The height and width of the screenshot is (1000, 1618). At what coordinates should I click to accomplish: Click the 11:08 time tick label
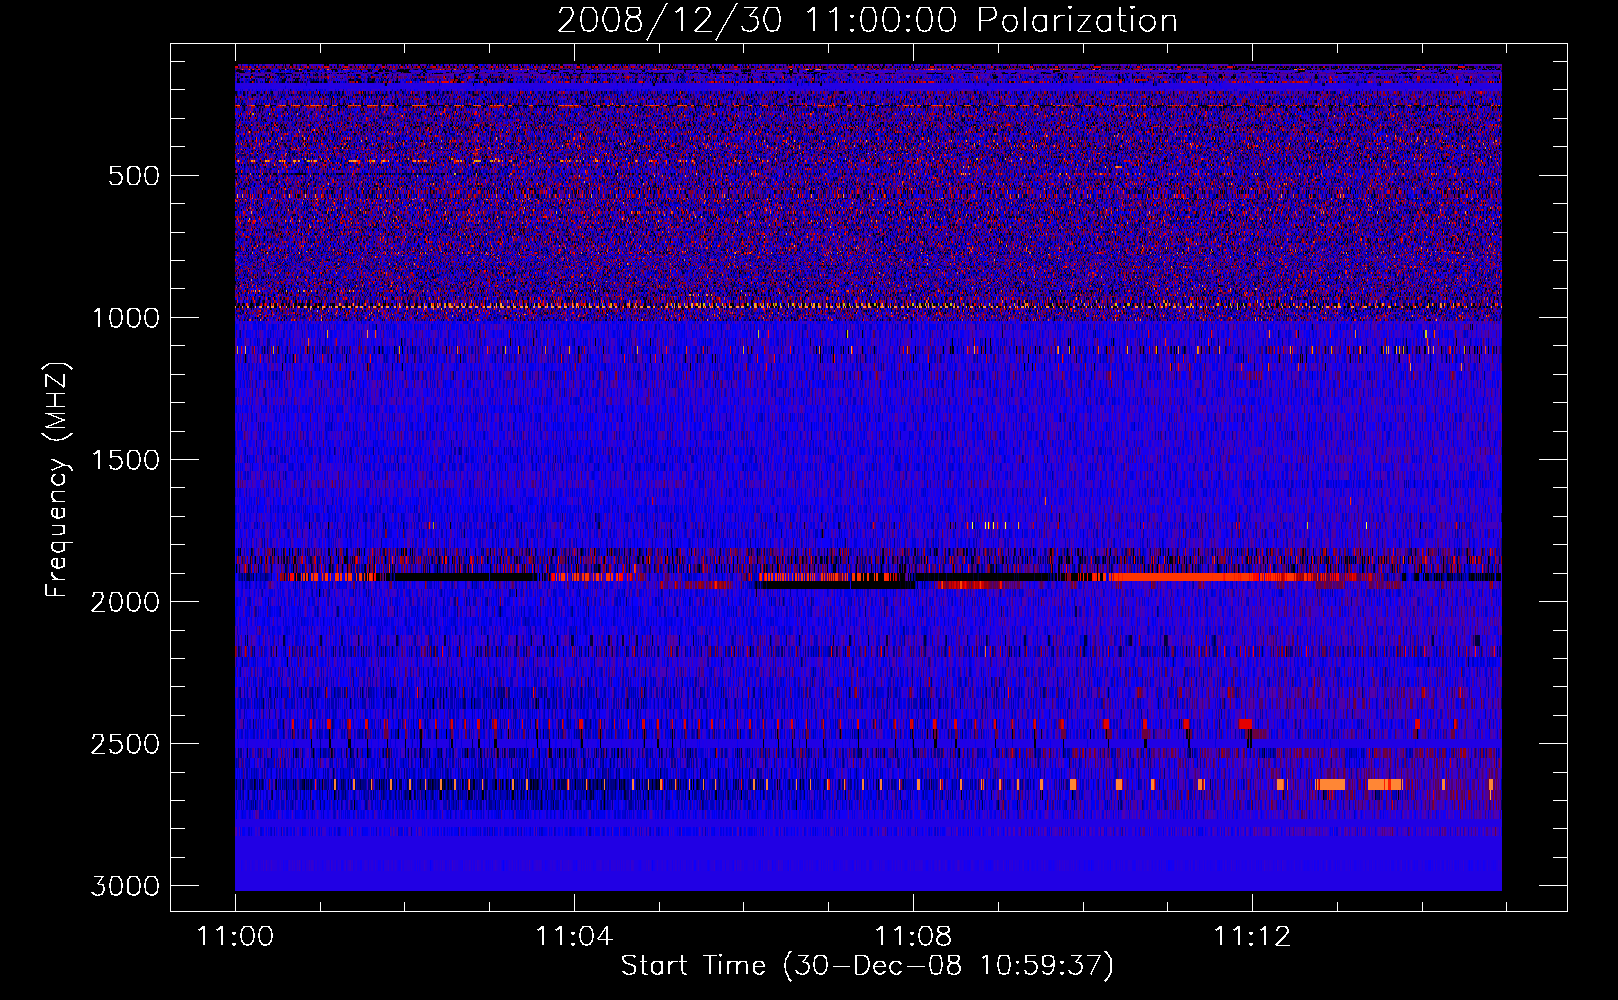pyautogui.click(x=913, y=937)
